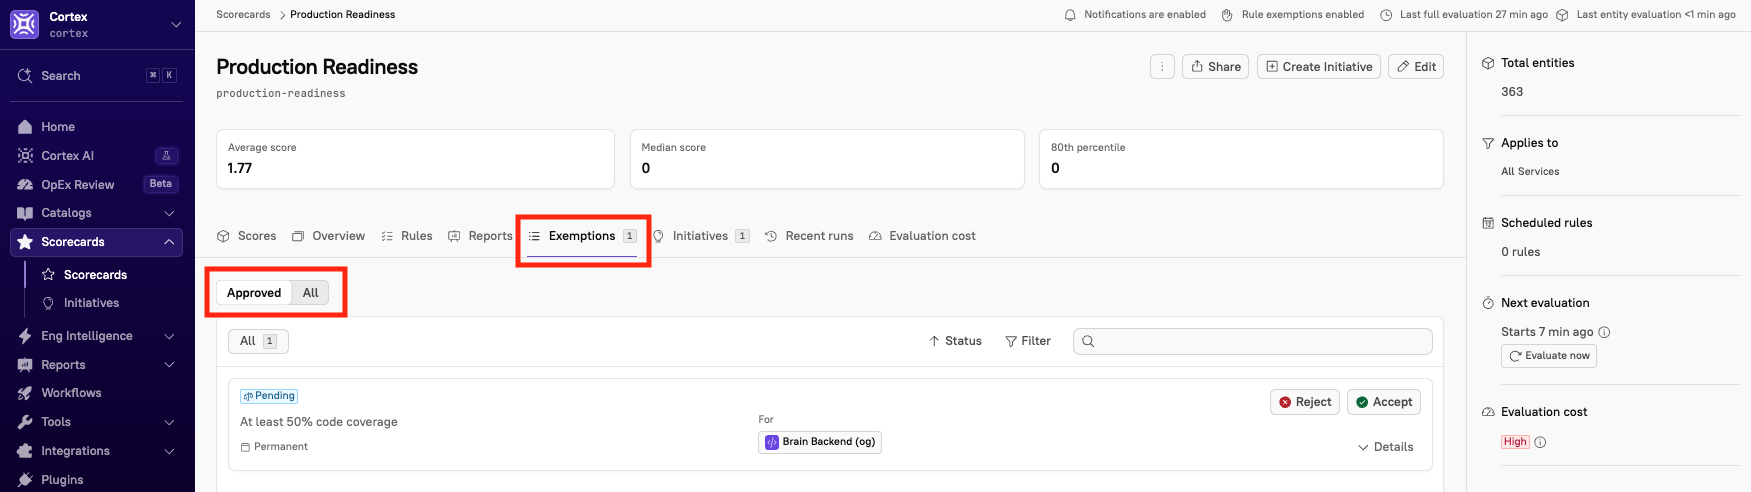The image size is (1751, 492).
Task: Click the Beta badge beside OpEx Review
Action: coord(161,184)
